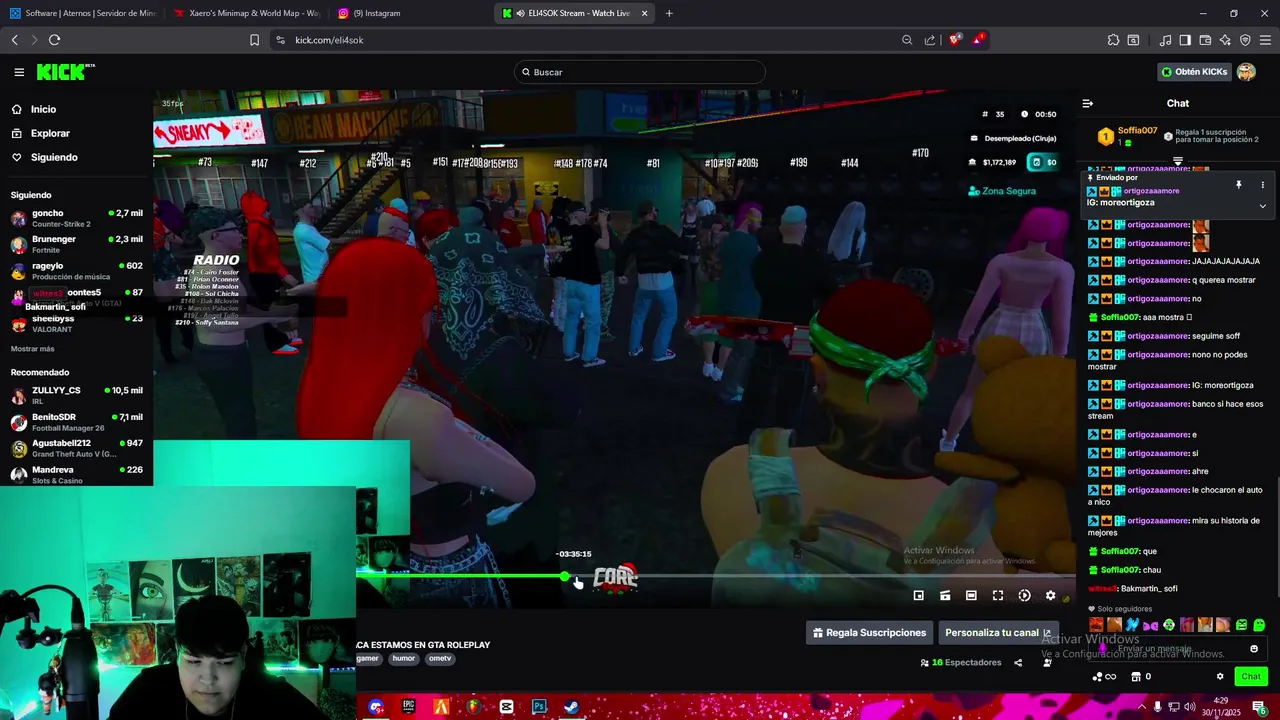
Task: Open the clip creation icon in player
Action: (945, 596)
